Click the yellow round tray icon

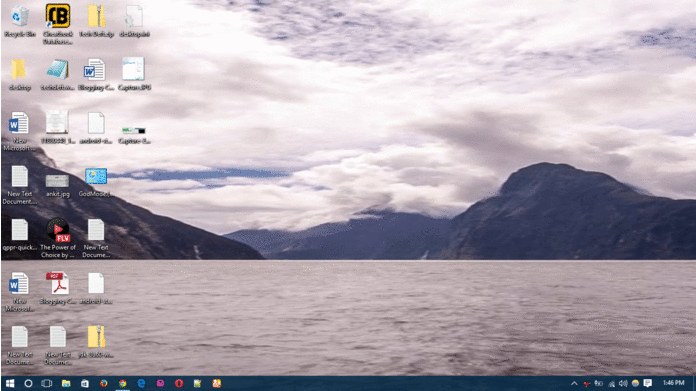click(635, 383)
